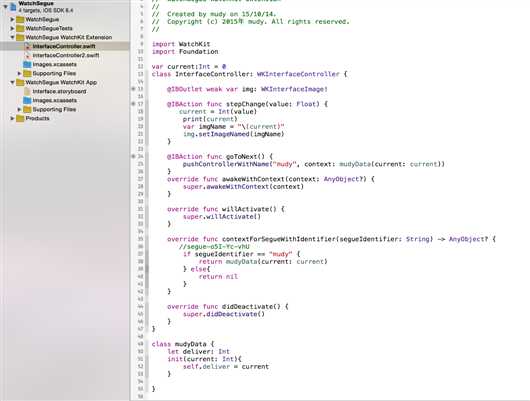The height and width of the screenshot is (401, 530).
Task: Click the WatchSegue project file icon
Action: tap(13, 6)
